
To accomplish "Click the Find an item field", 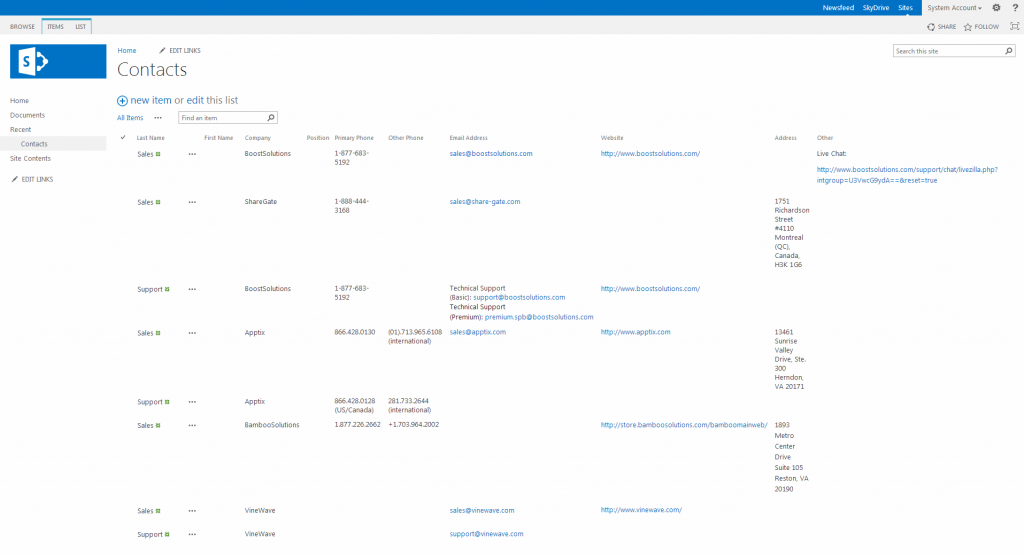I will tap(223, 118).
